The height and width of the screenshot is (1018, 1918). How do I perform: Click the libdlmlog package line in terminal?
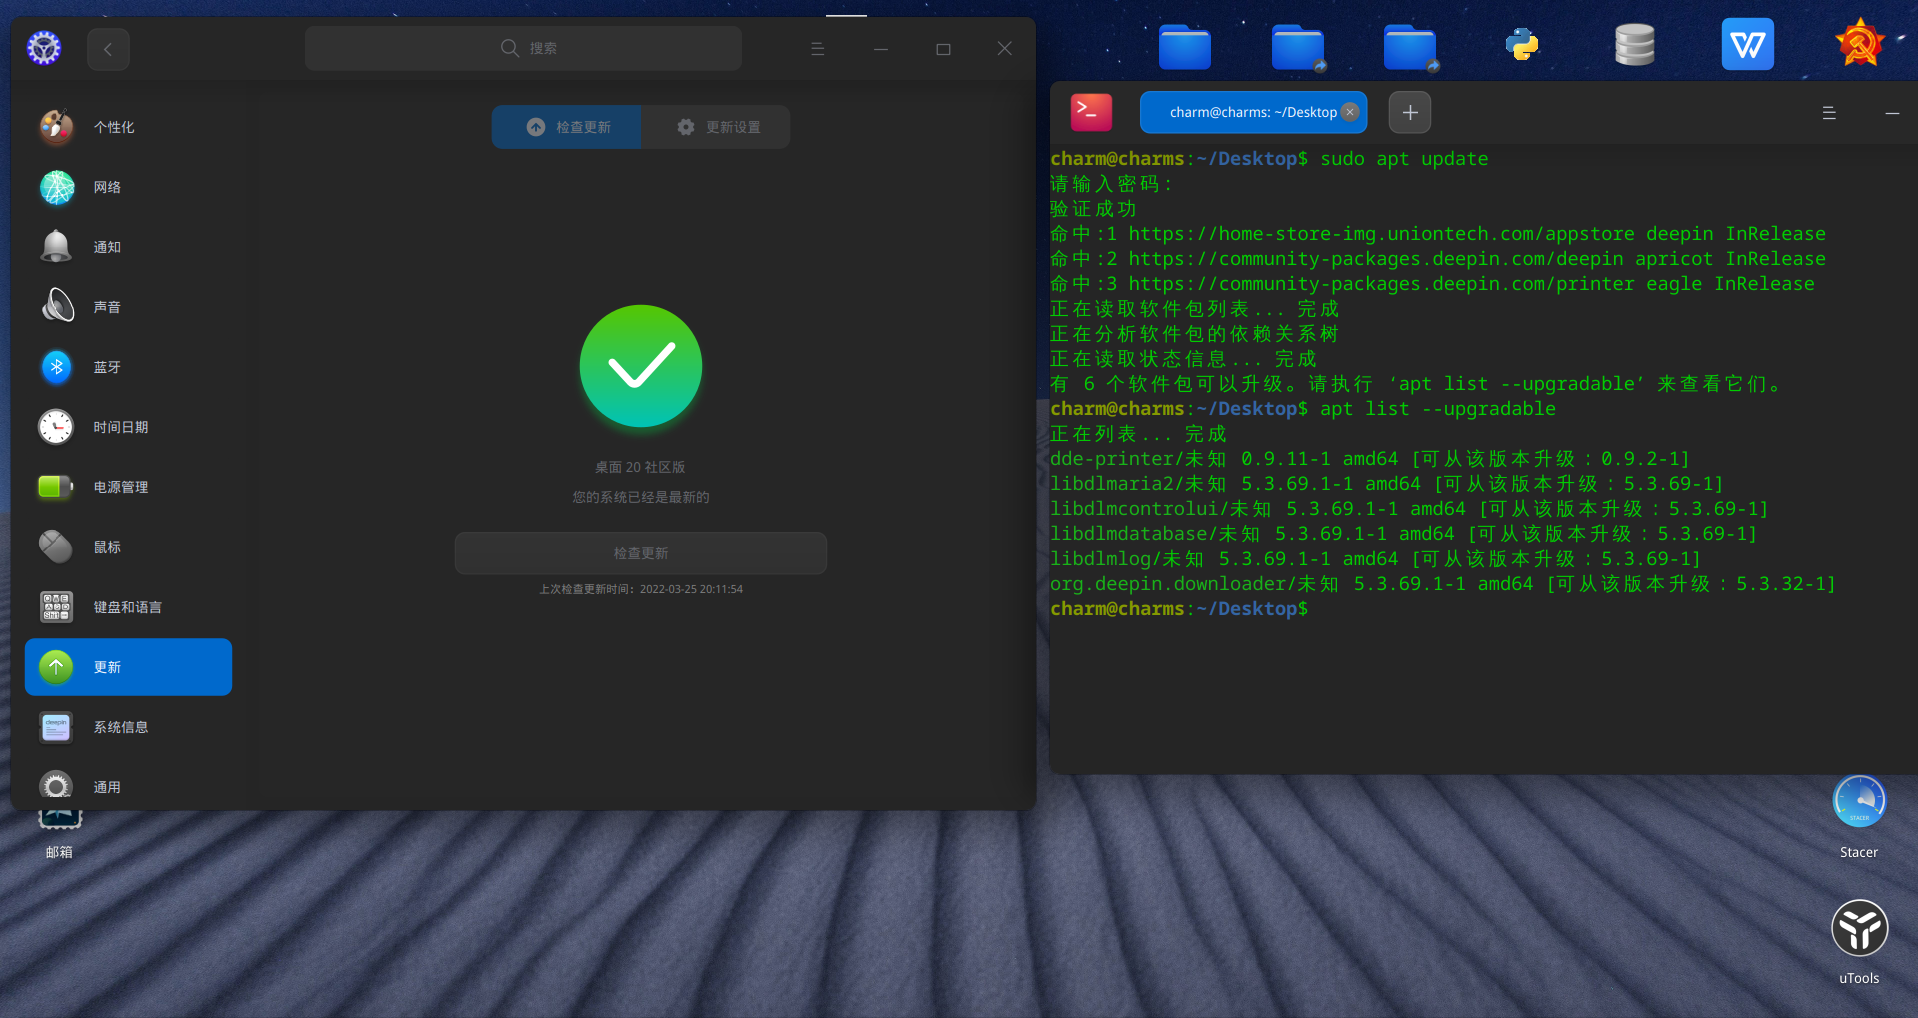(1376, 559)
